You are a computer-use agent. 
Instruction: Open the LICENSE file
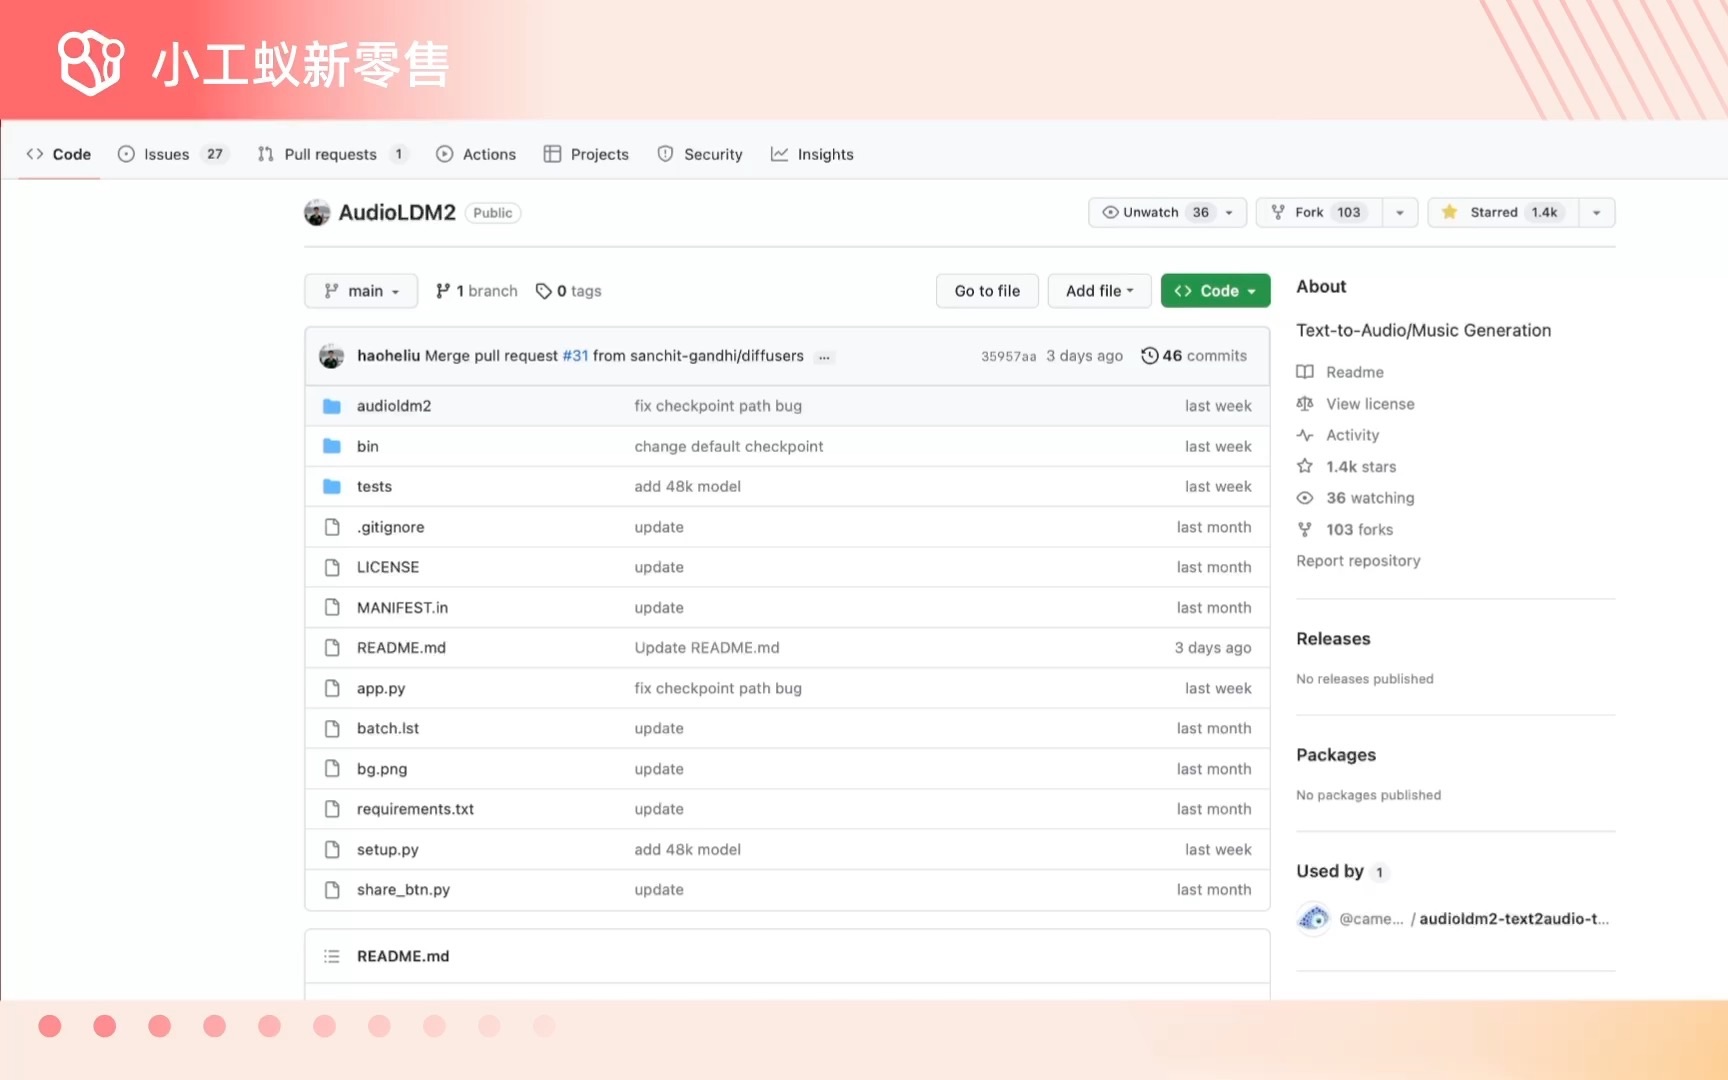coord(388,567)
